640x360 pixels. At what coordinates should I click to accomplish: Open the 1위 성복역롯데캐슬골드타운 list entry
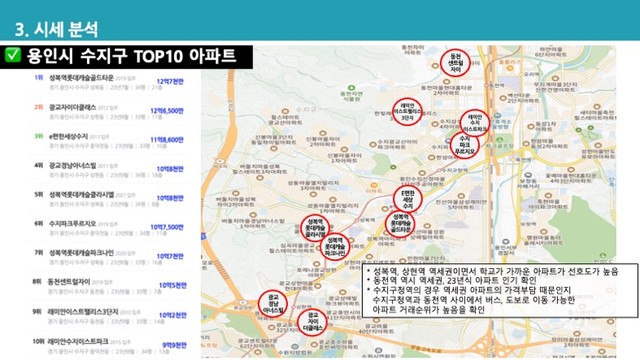pyautogui.click(x=109, y=82)
